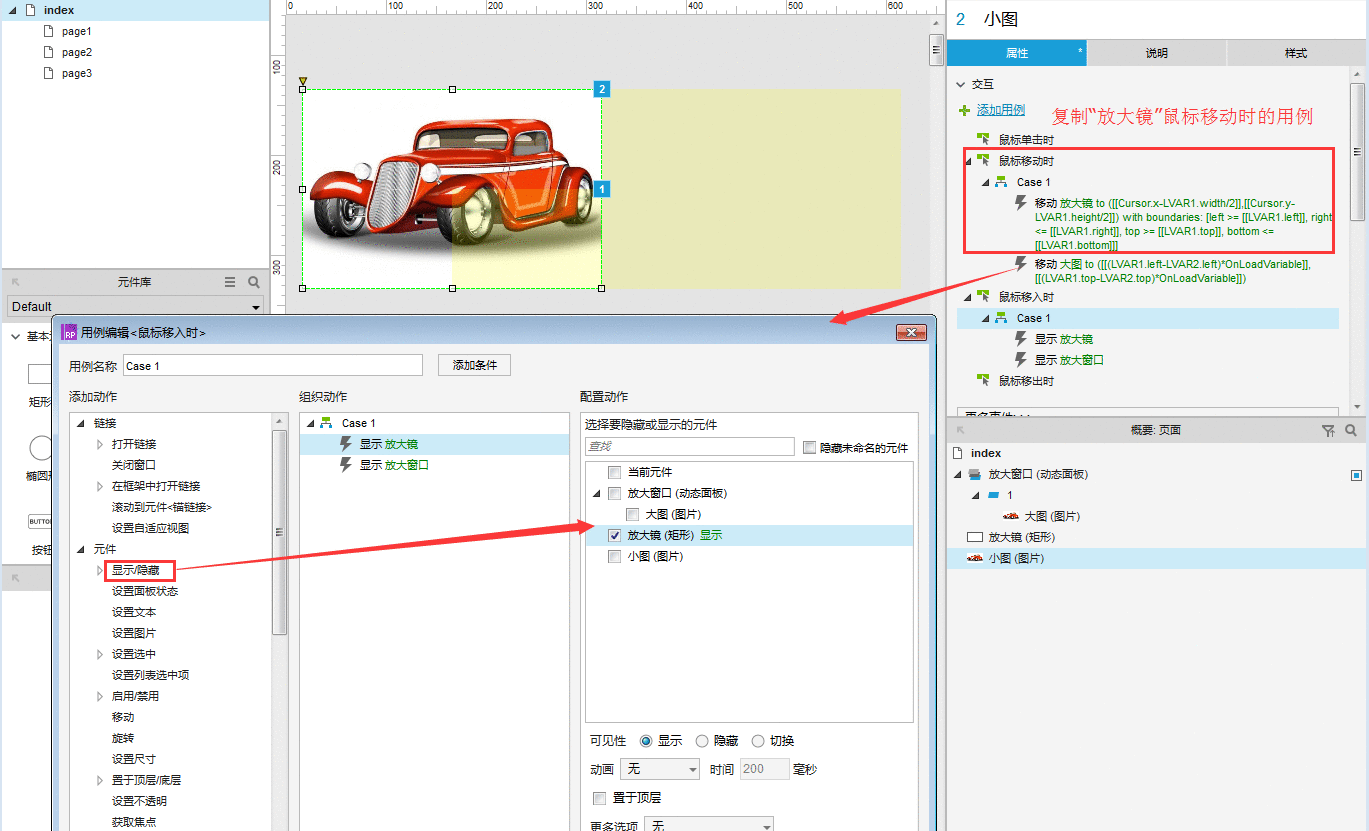Screen dimensions: 1369x831
Task: Click the event icon next to 鼠标移出时
Action: [984, 381]
